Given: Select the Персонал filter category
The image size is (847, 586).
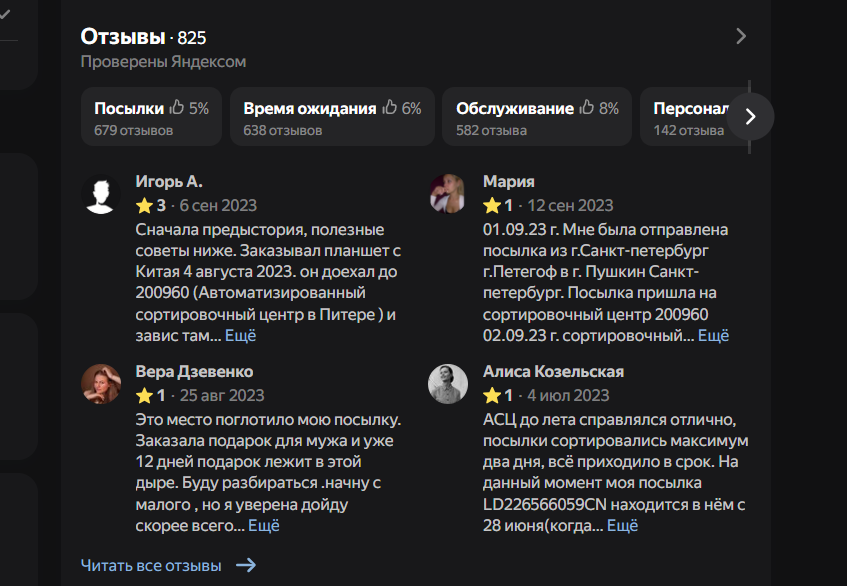Looking at the screenshot, I should point(689,116).
